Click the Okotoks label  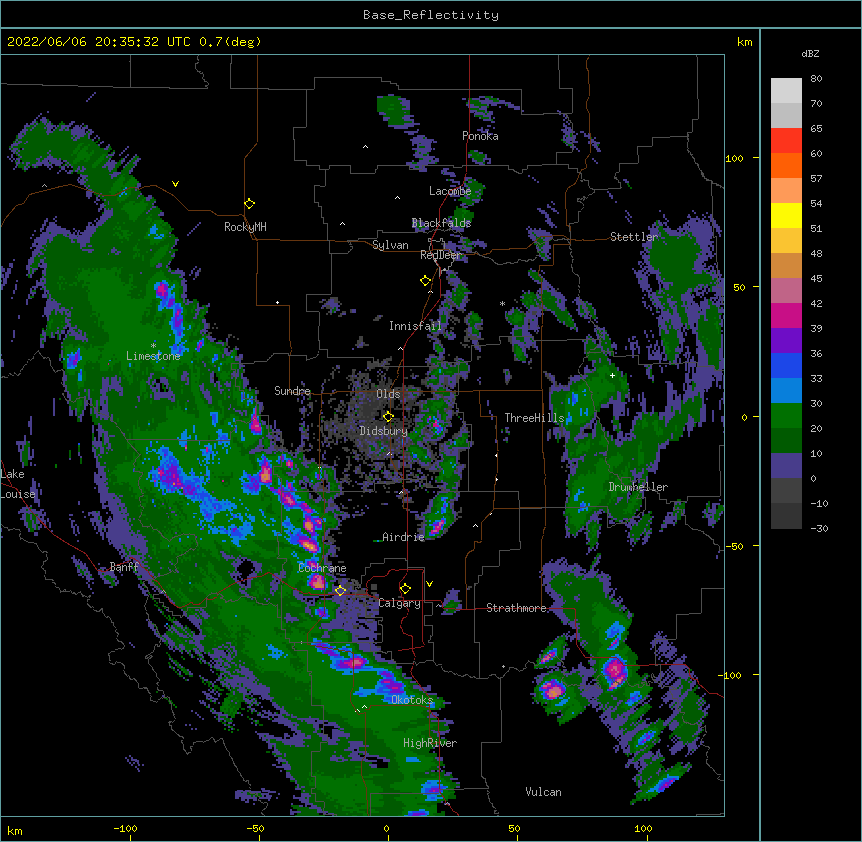click(x=412, y=700)
